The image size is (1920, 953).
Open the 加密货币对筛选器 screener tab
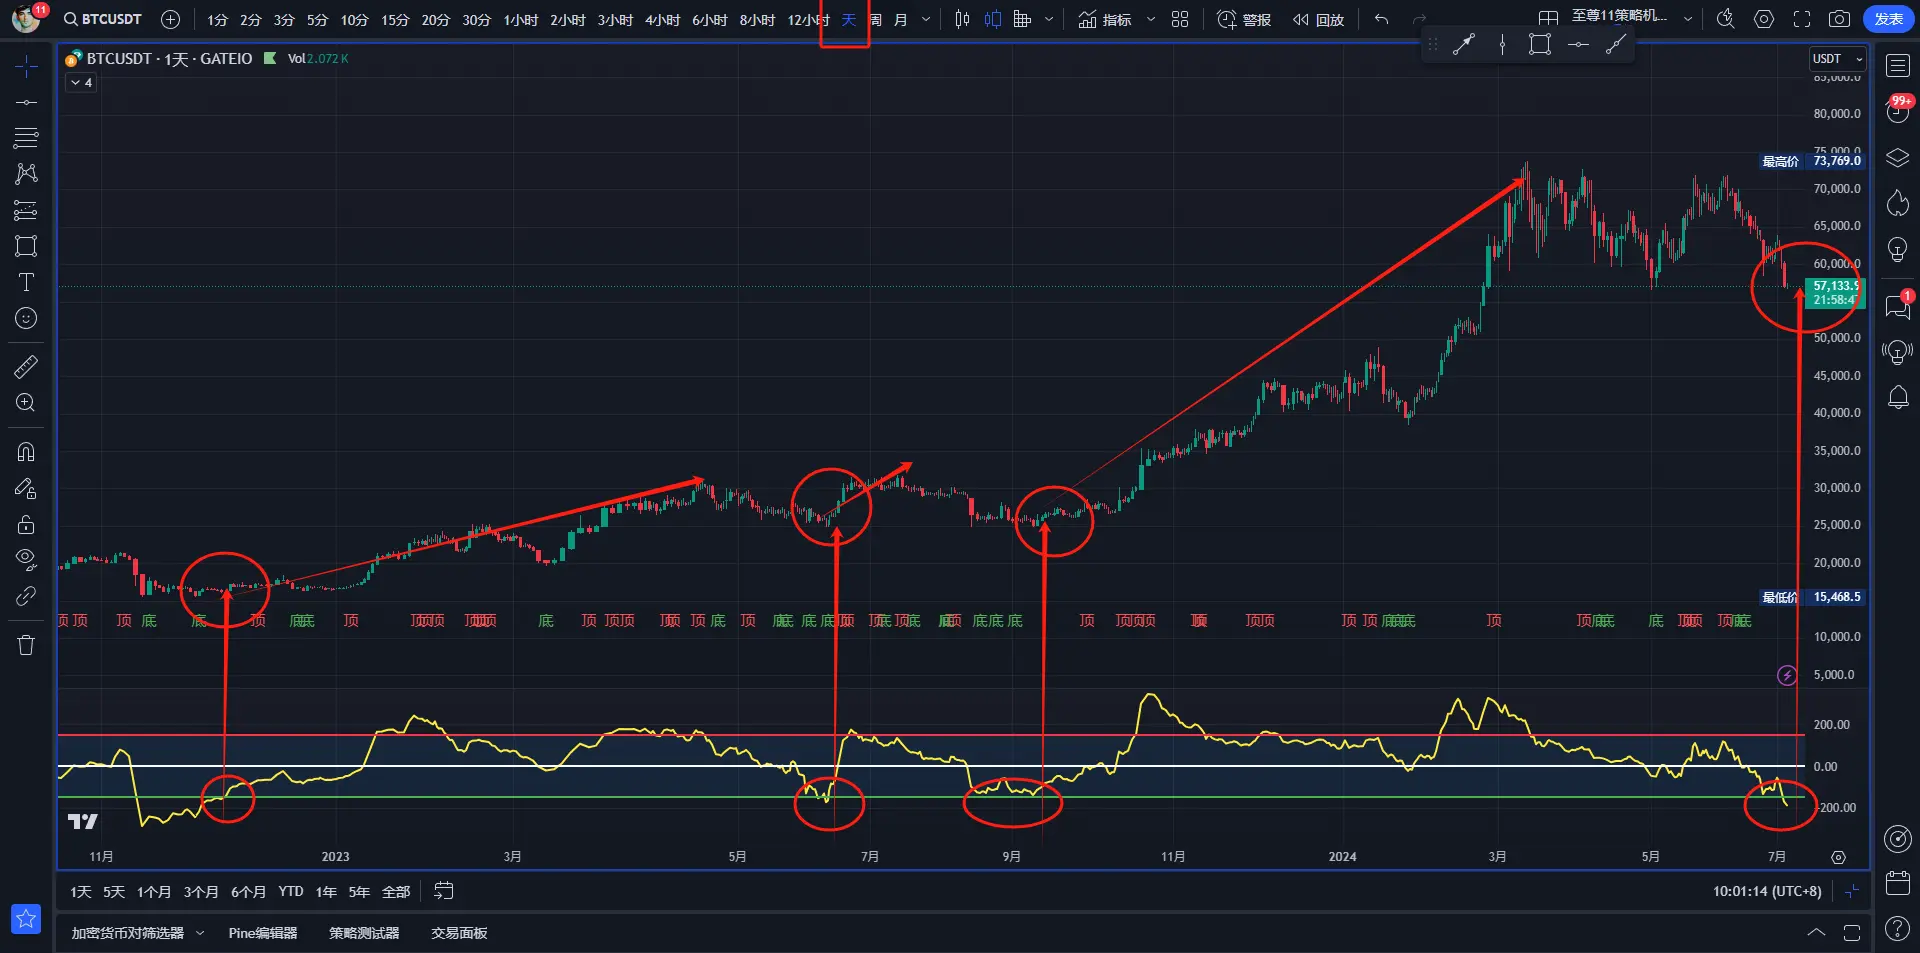pyautogui.click(x=128, y=933)
